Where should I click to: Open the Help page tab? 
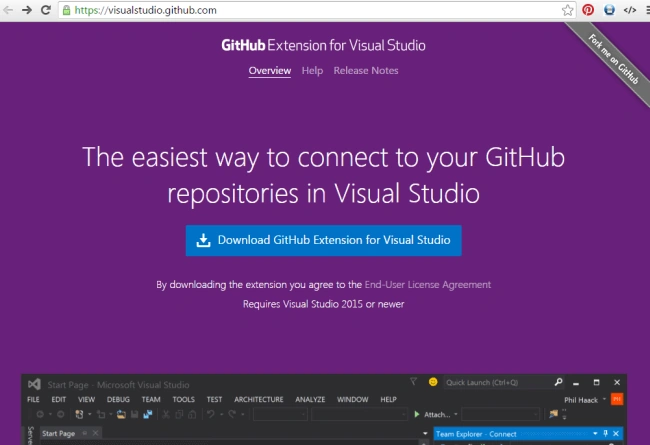coord(312,71)
